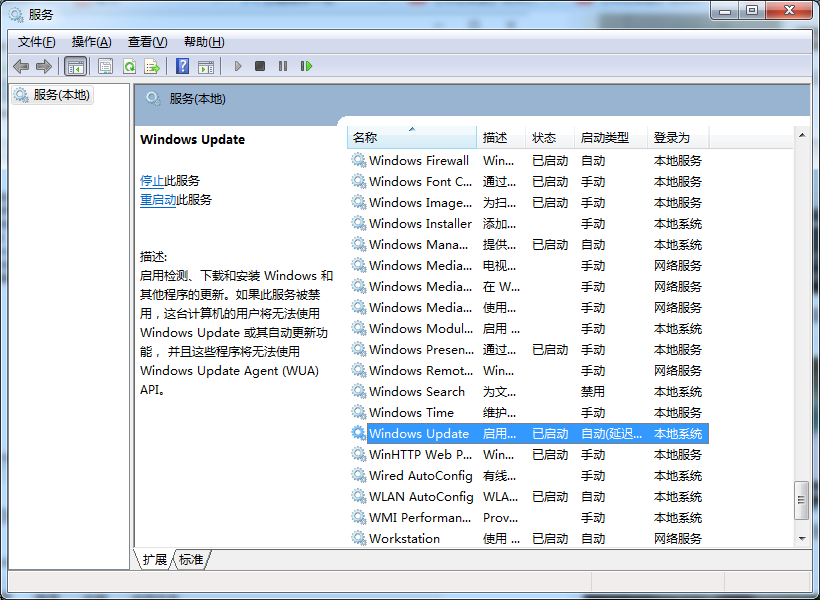Click the gear icon beside Windows Firewall

pyautogui.click(x=358, y=160)
